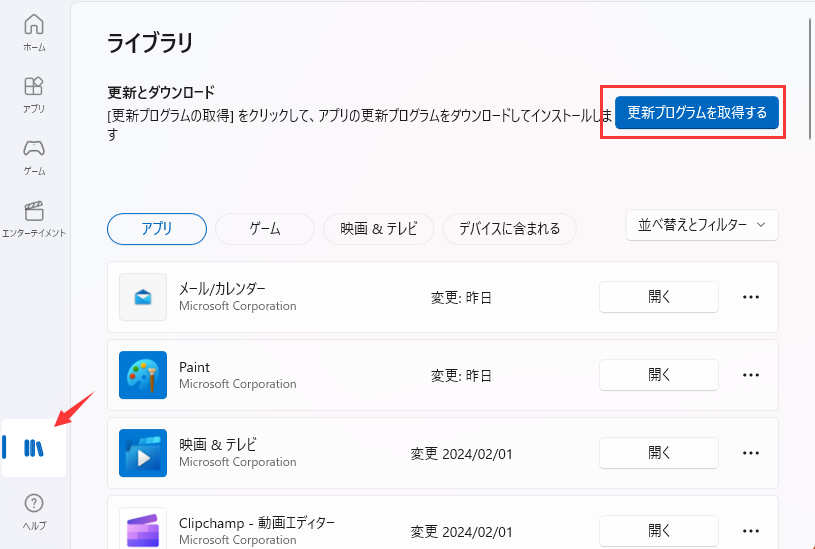Open Clipchamp with its 開く button
Image resolution: width=815 pixels, height=549 pixels.
click(x=659, y=531)
